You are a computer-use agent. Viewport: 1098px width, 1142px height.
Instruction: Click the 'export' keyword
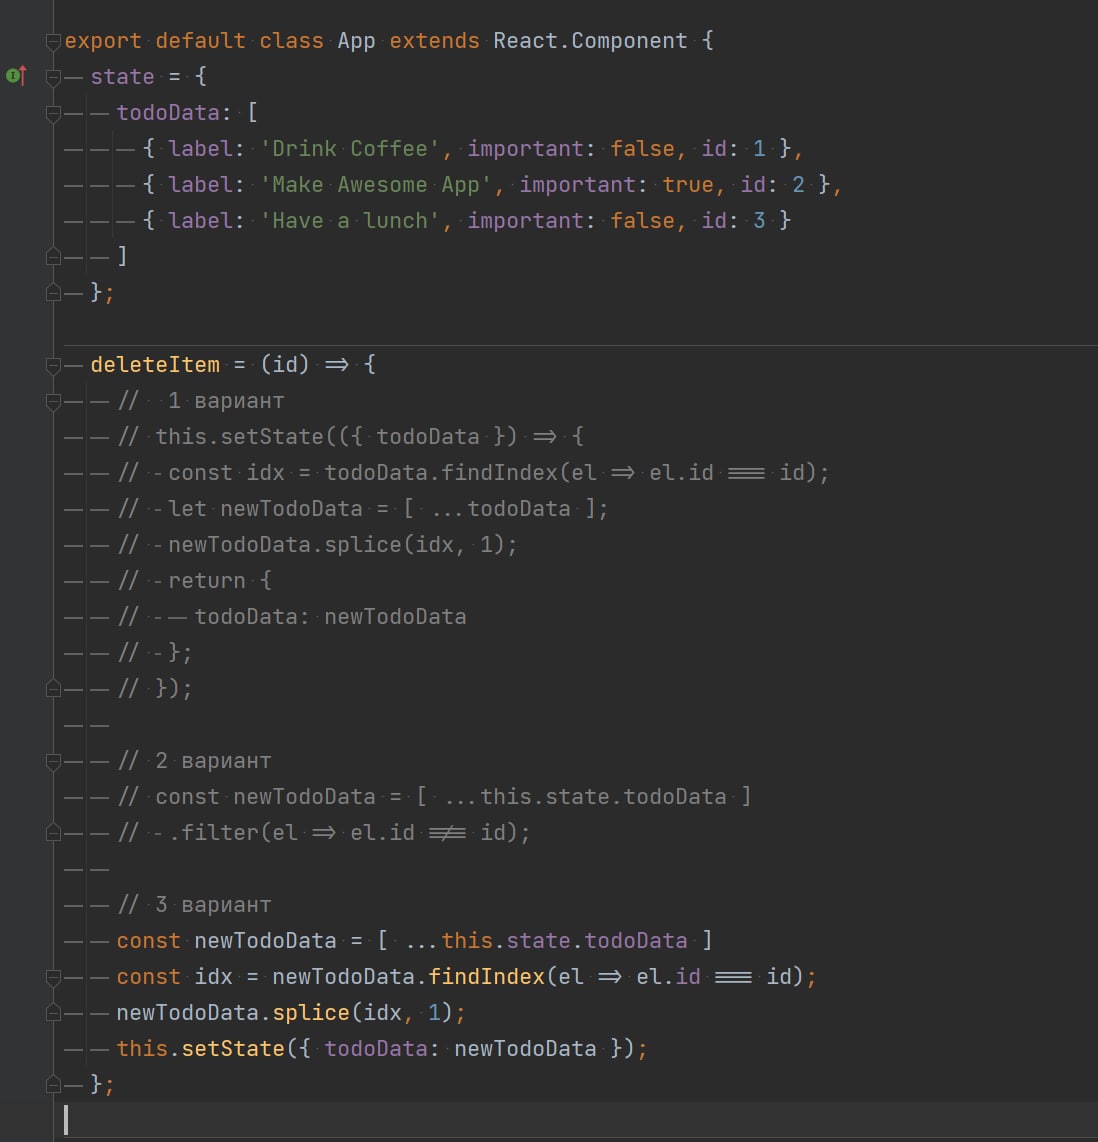click(x=103, y=41)
